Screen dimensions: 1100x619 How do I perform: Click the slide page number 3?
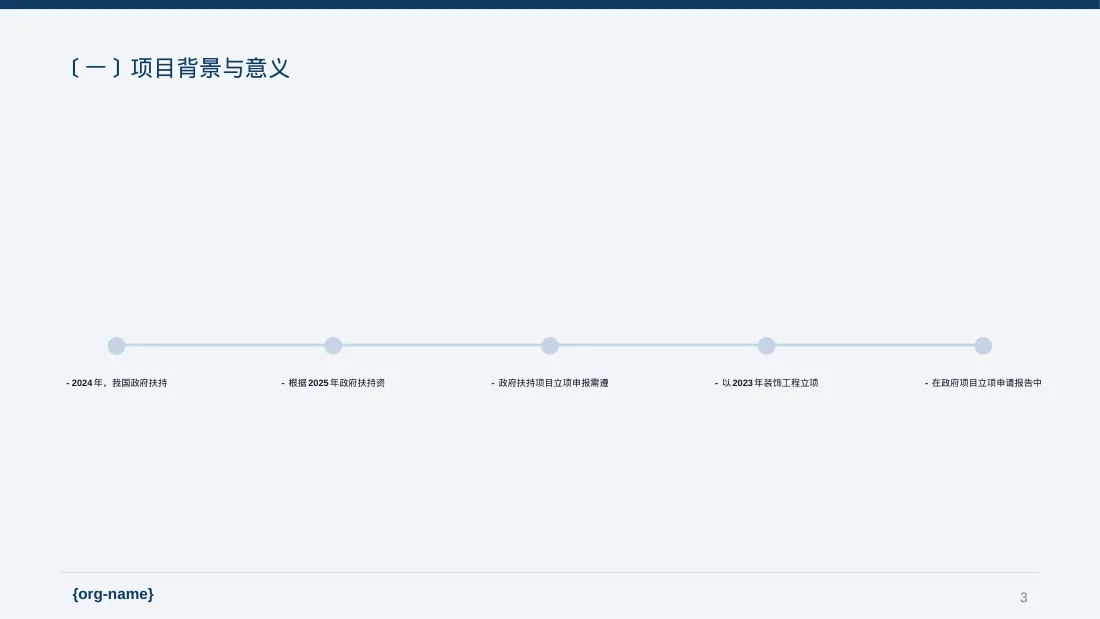coord(1024,597)
